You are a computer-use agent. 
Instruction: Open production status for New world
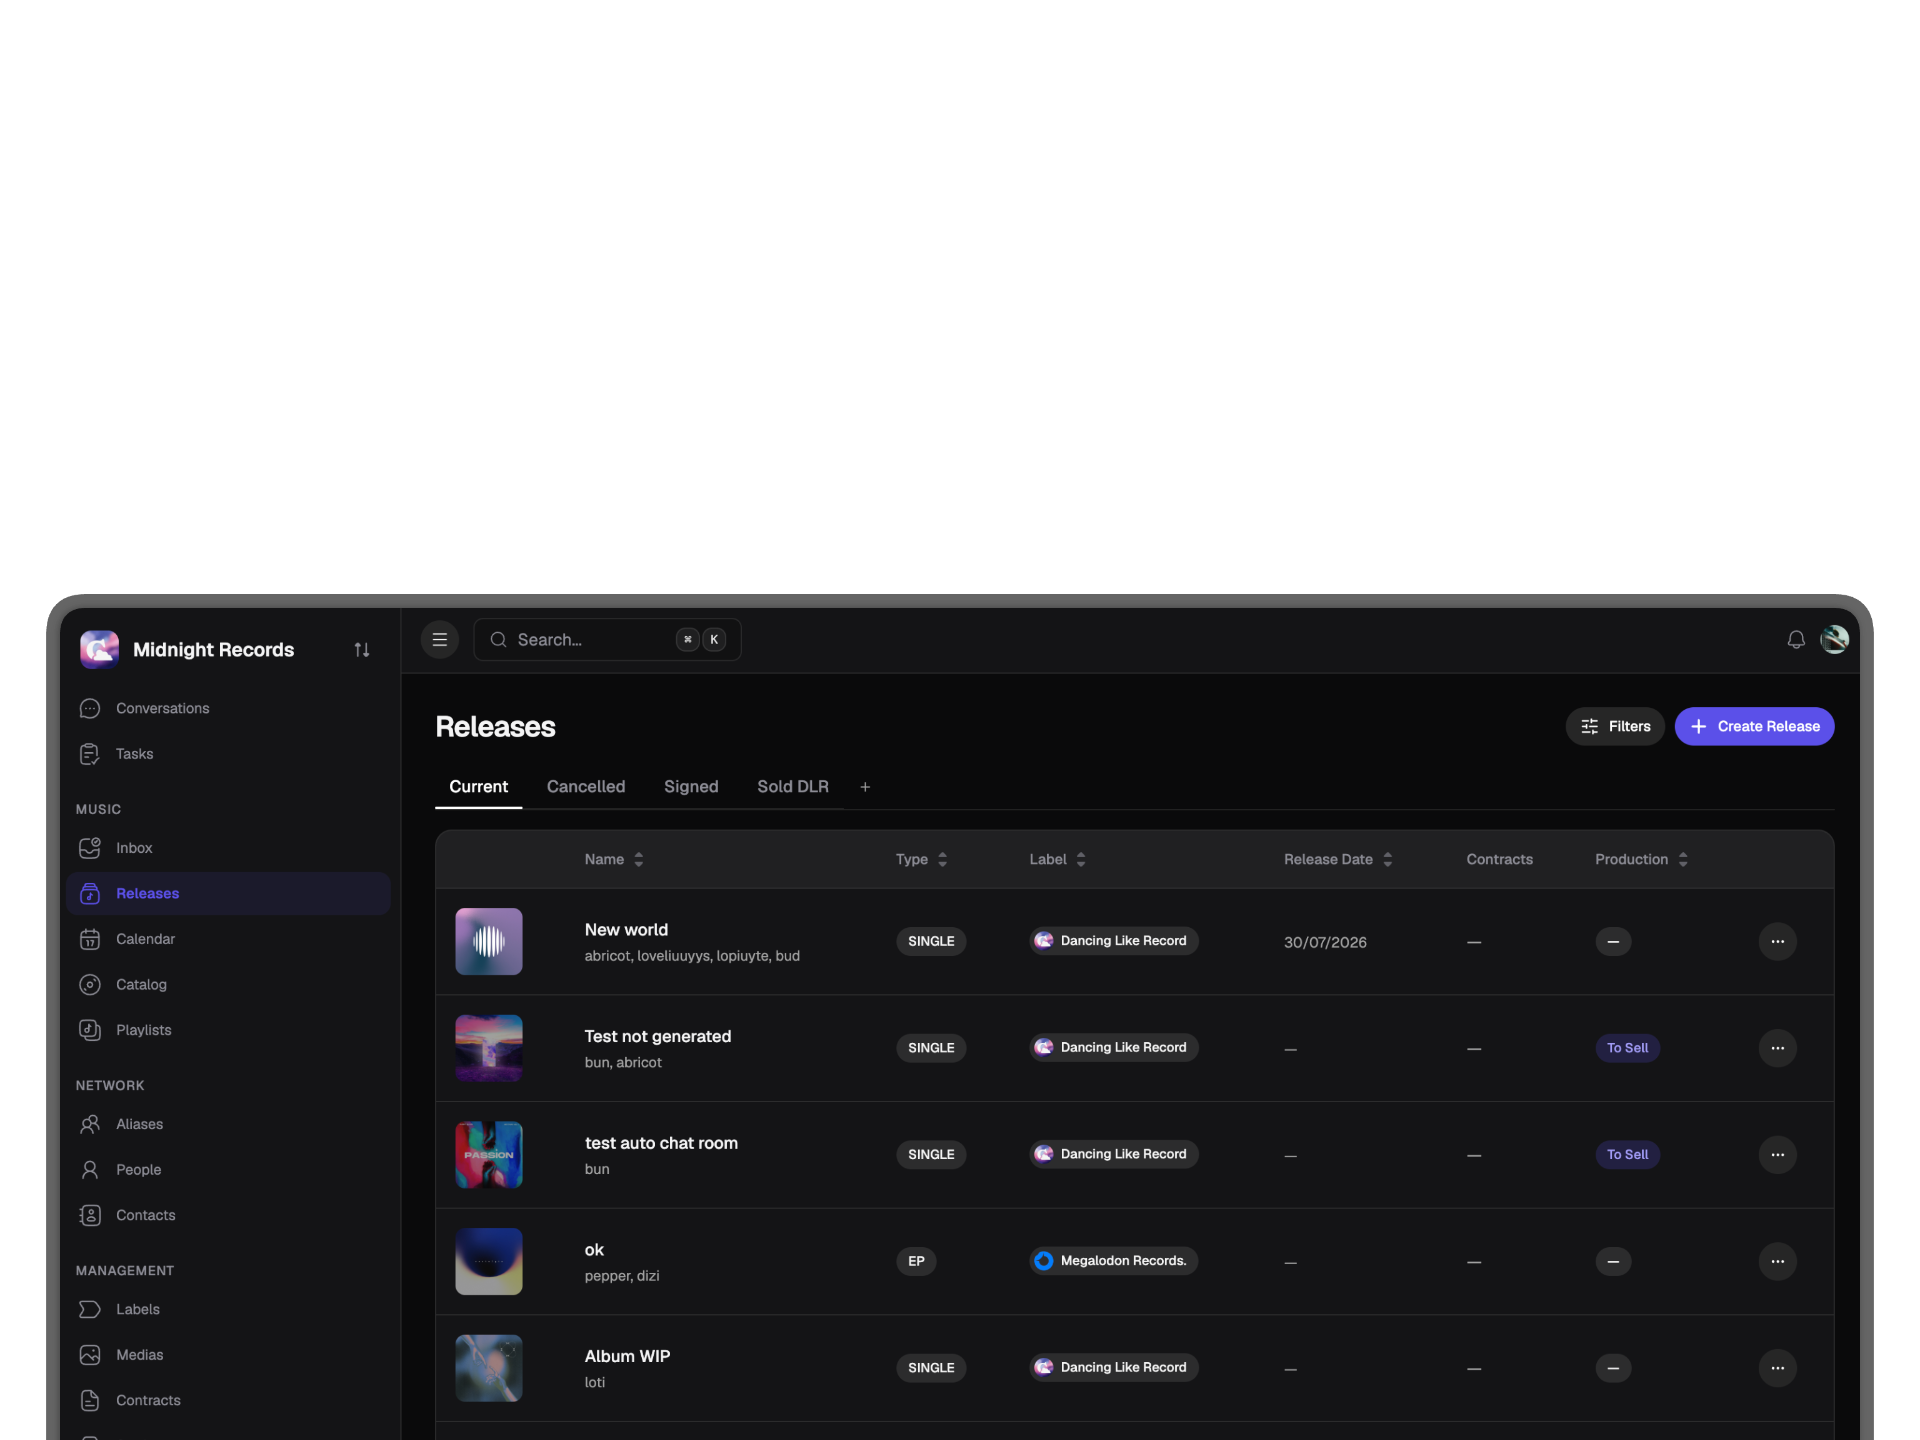pyautogui.click(x=1613, y=942)
